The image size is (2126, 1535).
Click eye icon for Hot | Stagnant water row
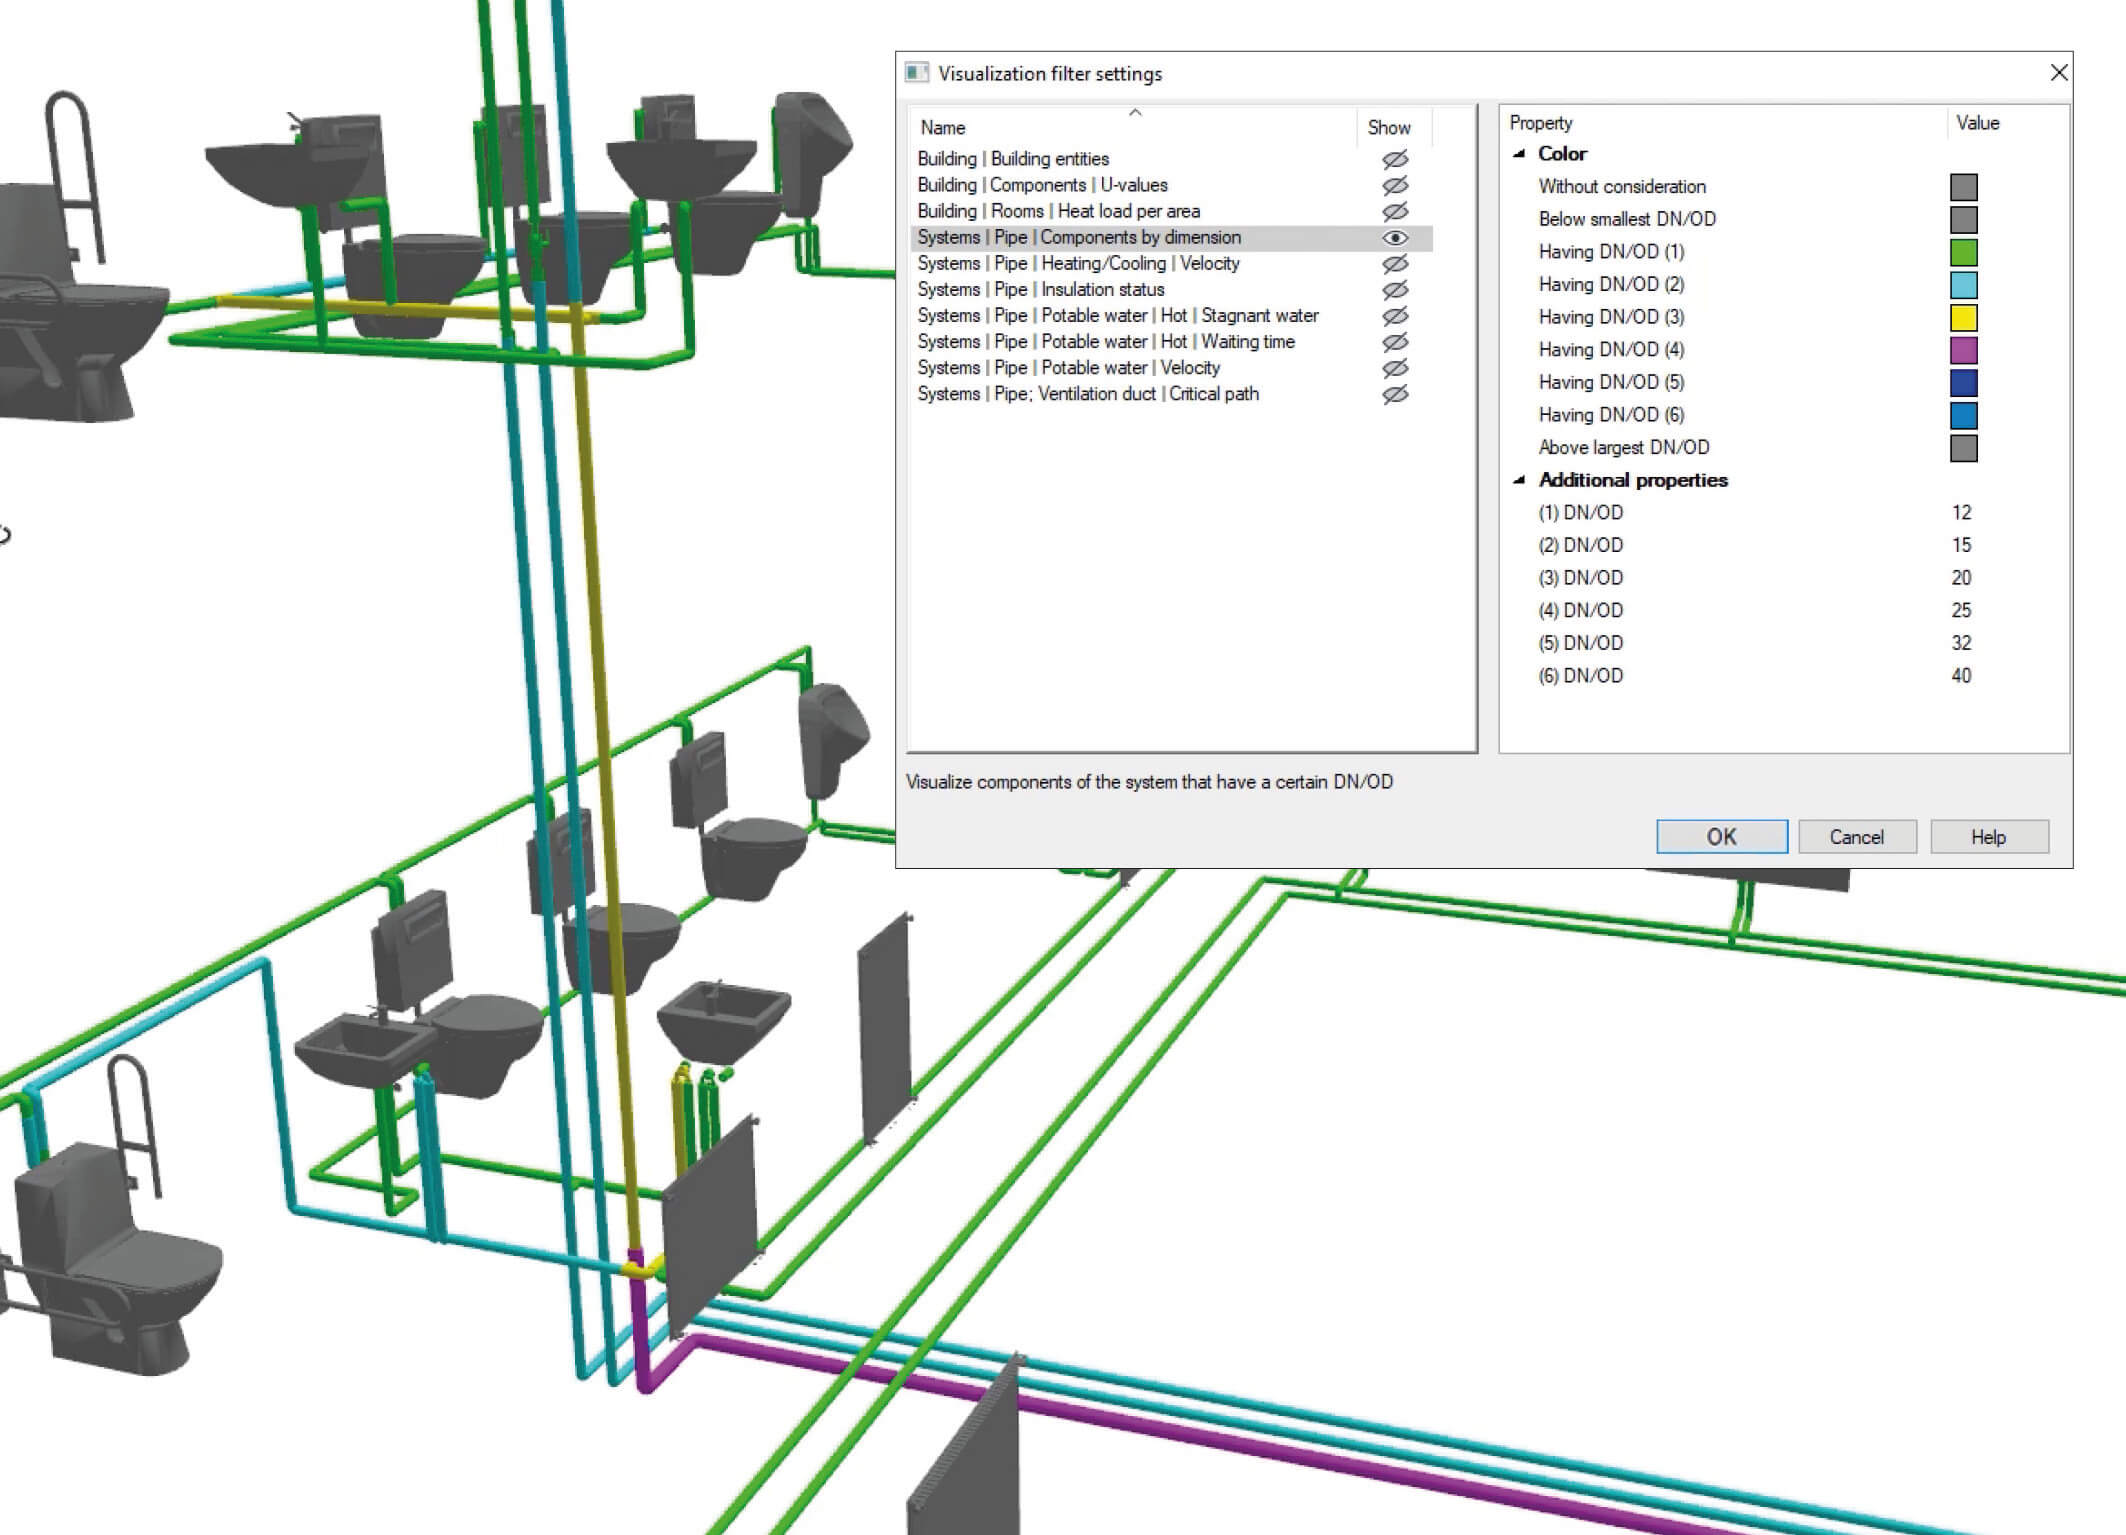(1395, 315)
